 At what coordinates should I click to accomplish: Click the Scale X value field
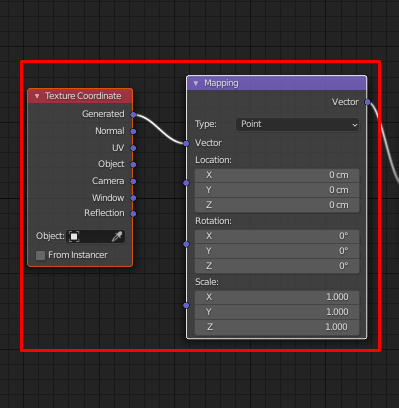click(x=277, y=297)
